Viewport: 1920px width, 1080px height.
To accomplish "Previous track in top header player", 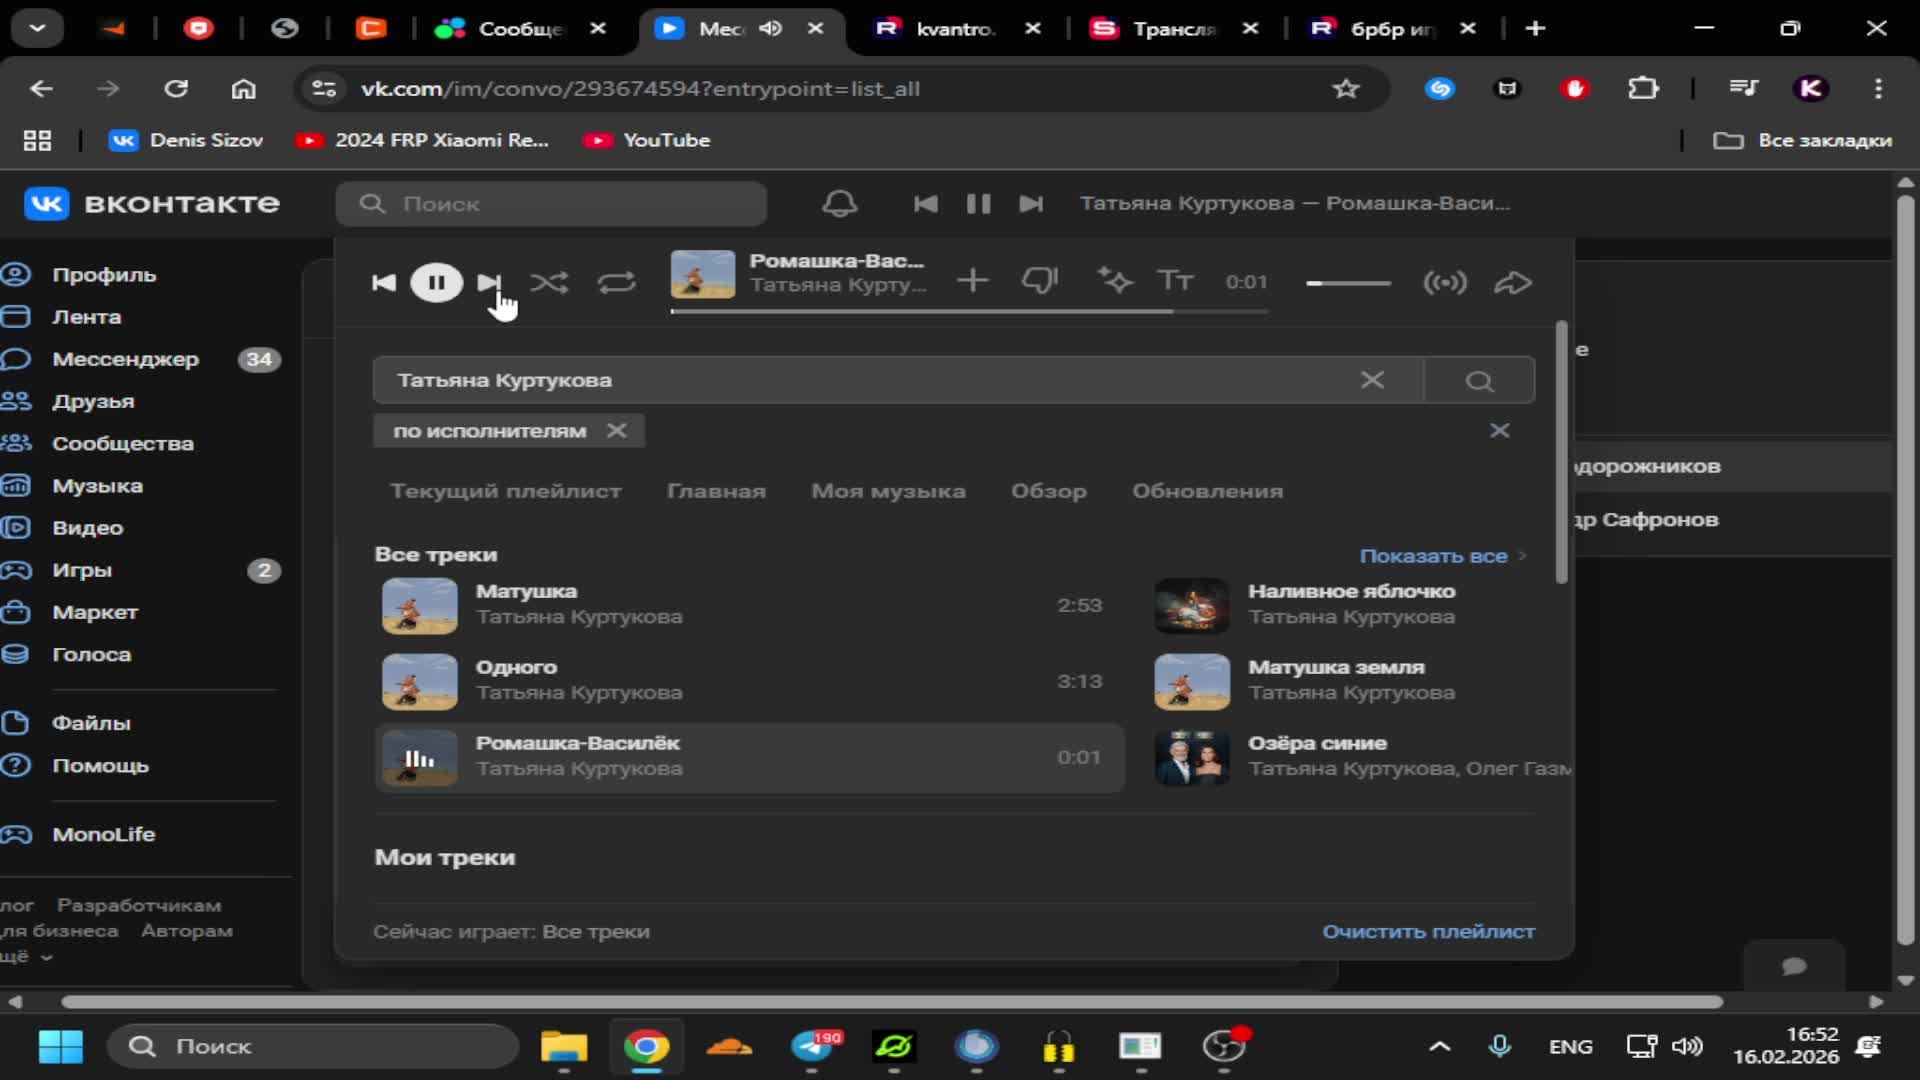I will coord(926,204).
